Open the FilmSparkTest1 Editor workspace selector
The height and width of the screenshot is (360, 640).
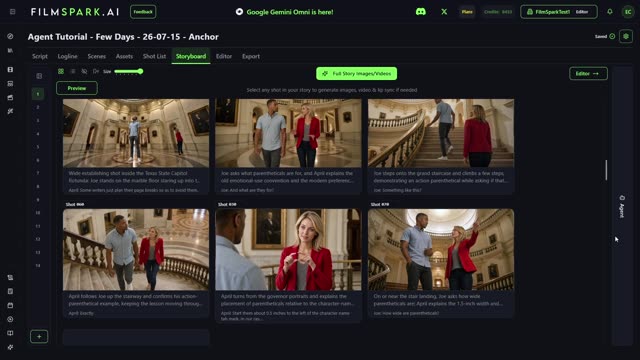tap(559, 12)
